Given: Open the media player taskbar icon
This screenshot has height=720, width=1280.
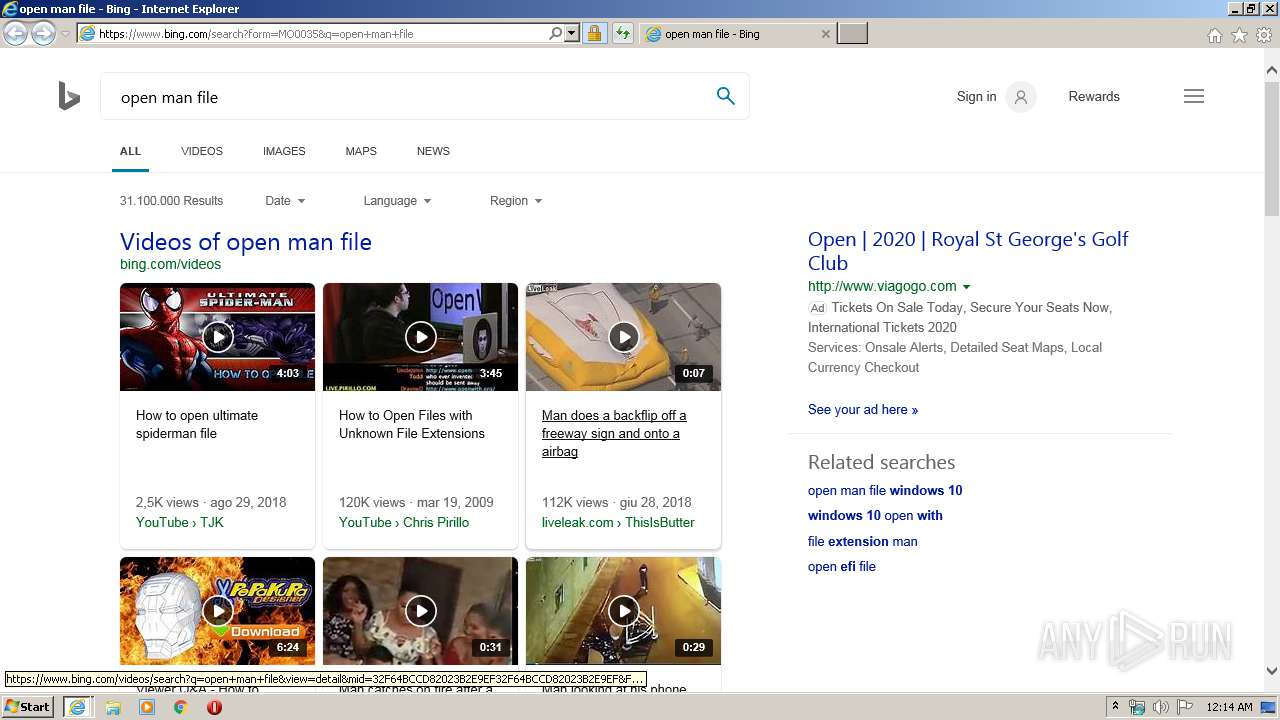Looking at the screenshot, I should tap(147, 707).
